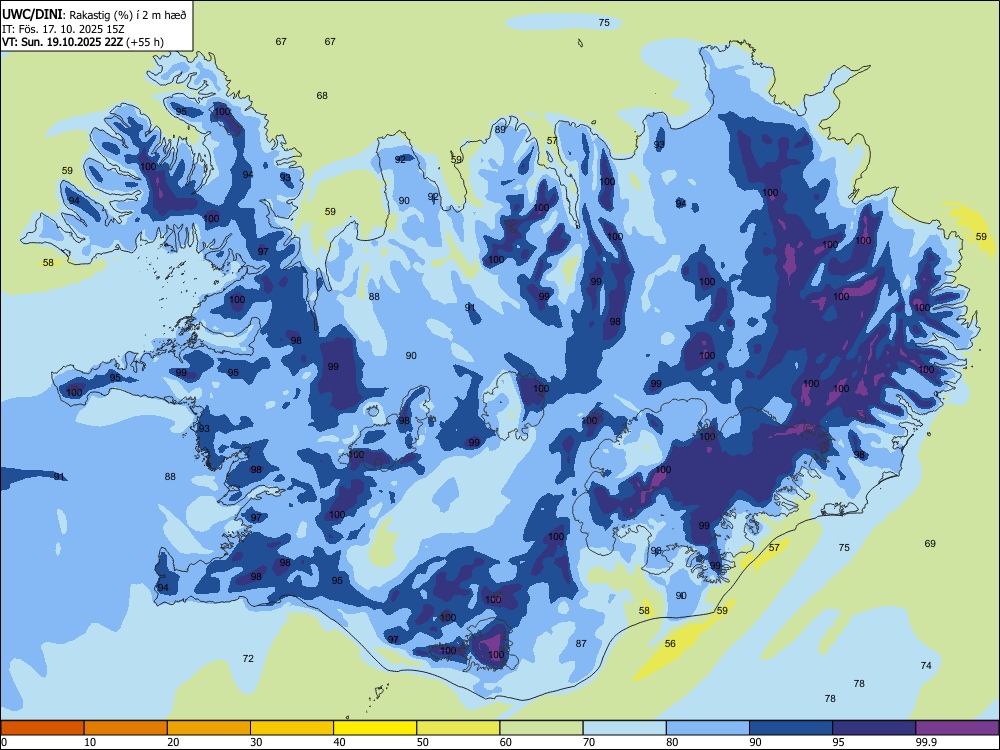Select the 70–80 pale blue legend swatch
Screen dimensions: 1000x750
(x=624, y=728)
